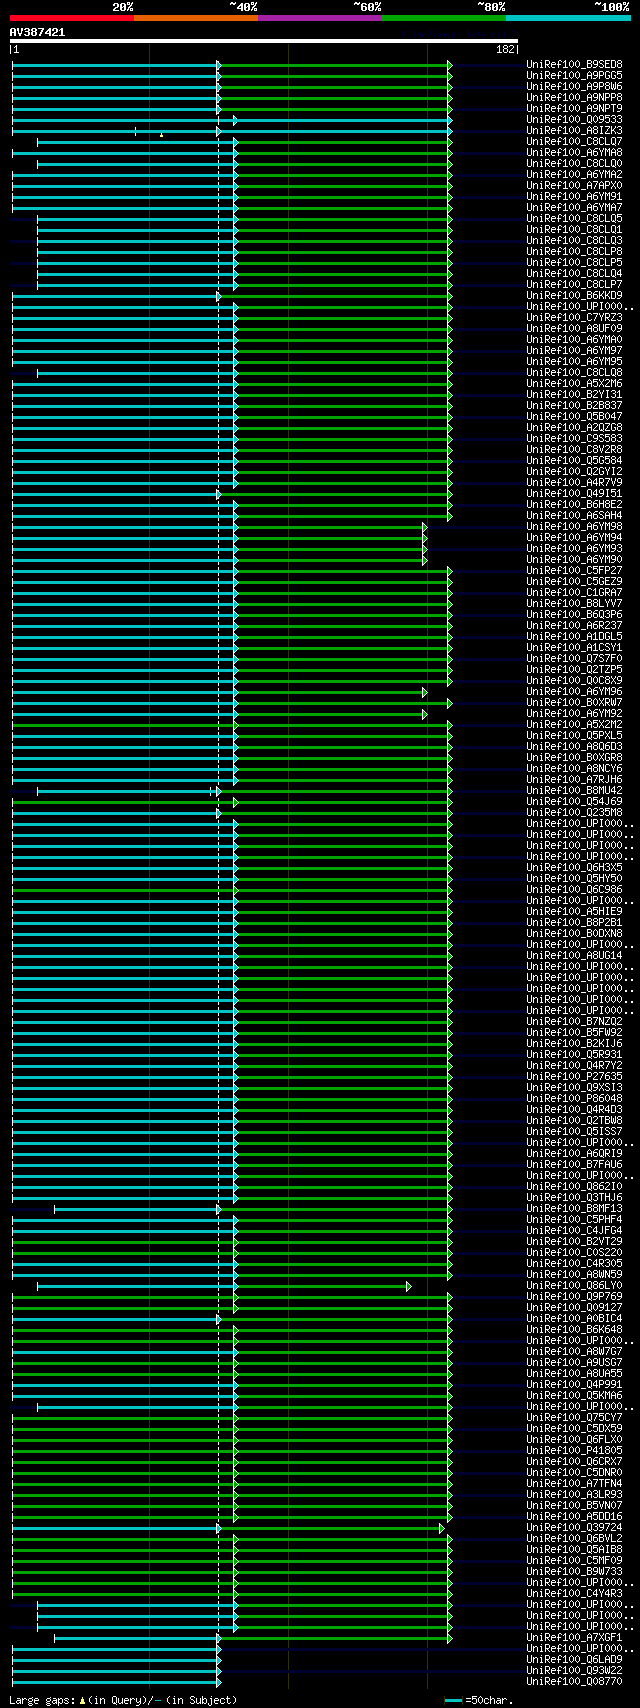Select the UniRef100_Q4P991 label
This screenshot has width=640, height=1708.
(x=574, y=1385)
